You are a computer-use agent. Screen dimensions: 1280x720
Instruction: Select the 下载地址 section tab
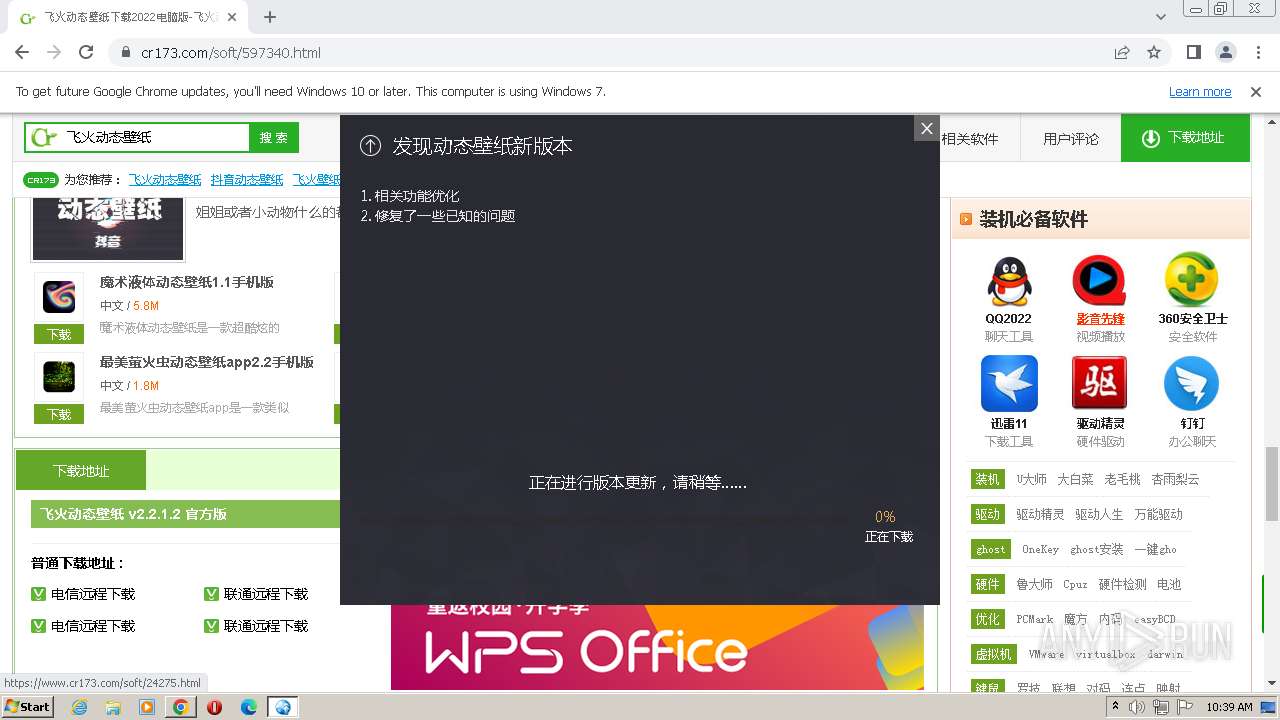point(81,470)
